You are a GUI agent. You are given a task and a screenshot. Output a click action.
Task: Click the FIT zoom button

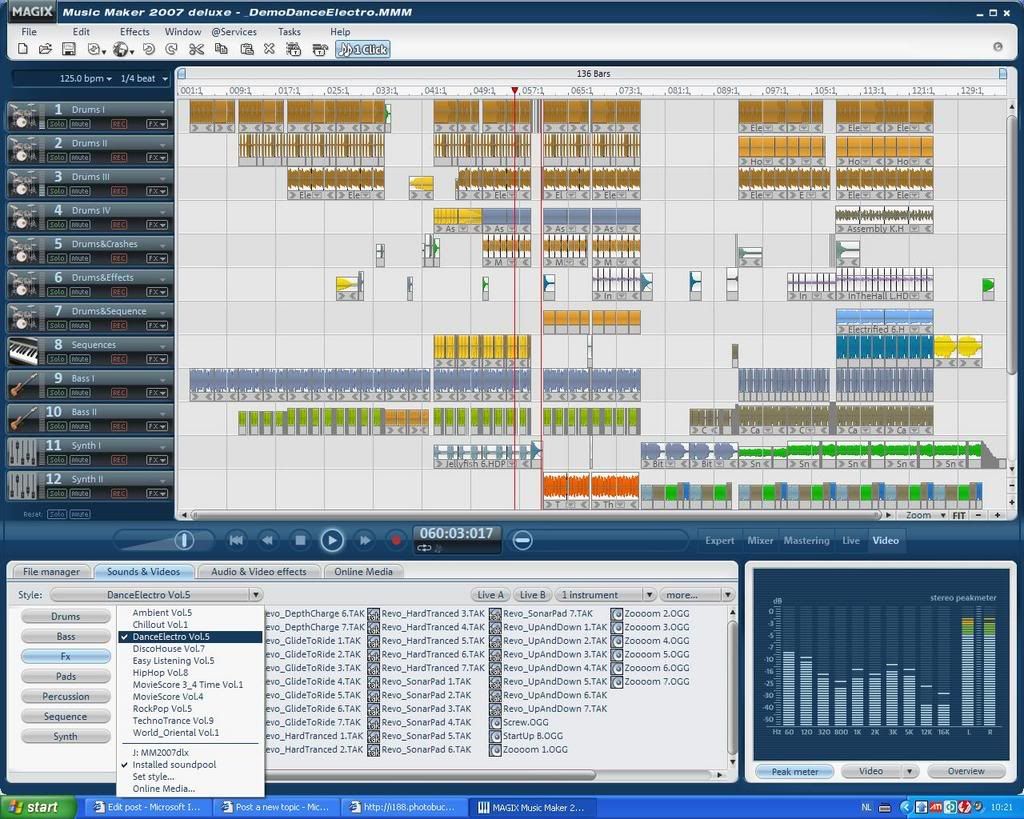[959, 515]
